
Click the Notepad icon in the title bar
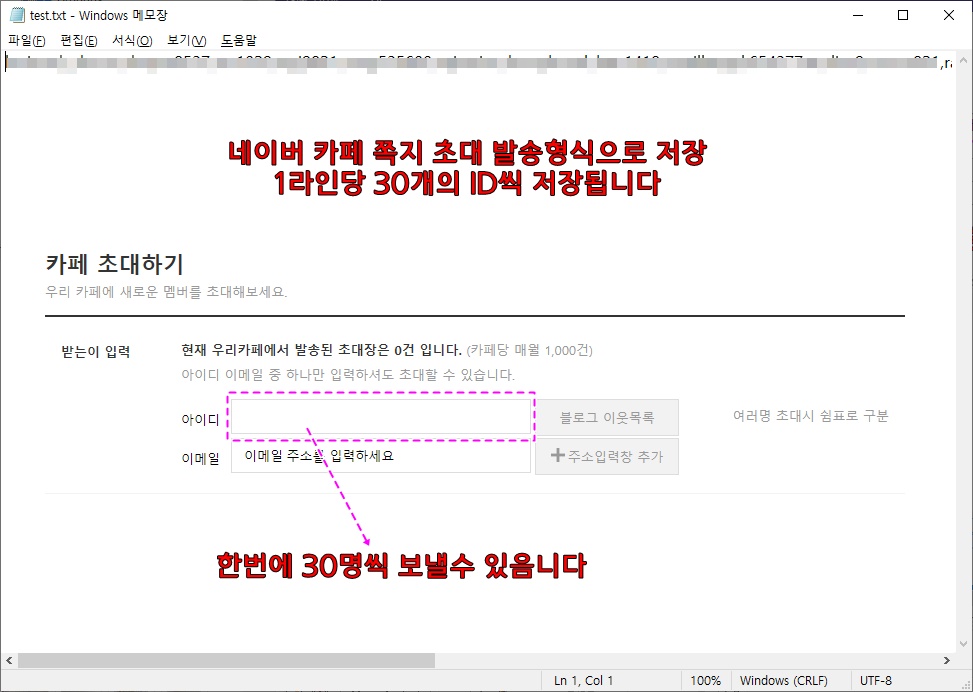pyautogui.click(x=17, y=15)
